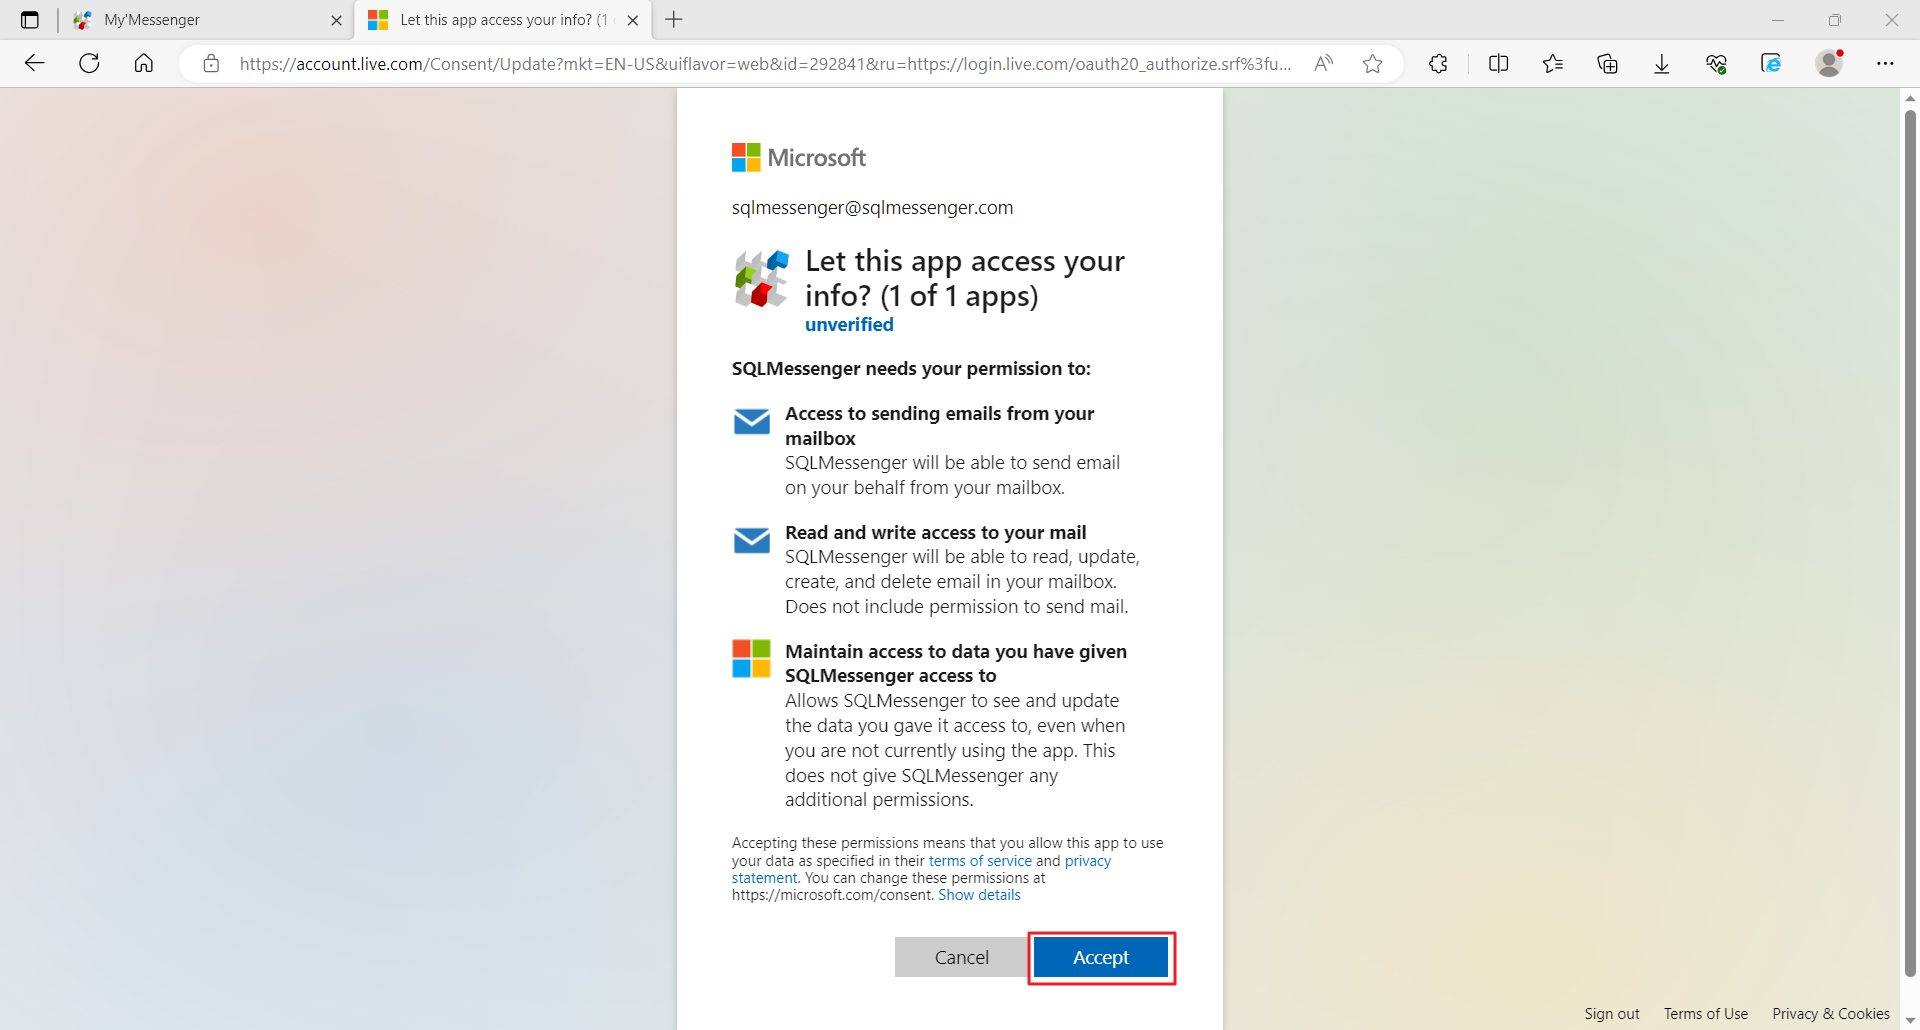The height and width of the screenshot is (1030, 1920).
Task: Close the My'Messenger tab
Action: 336,20
